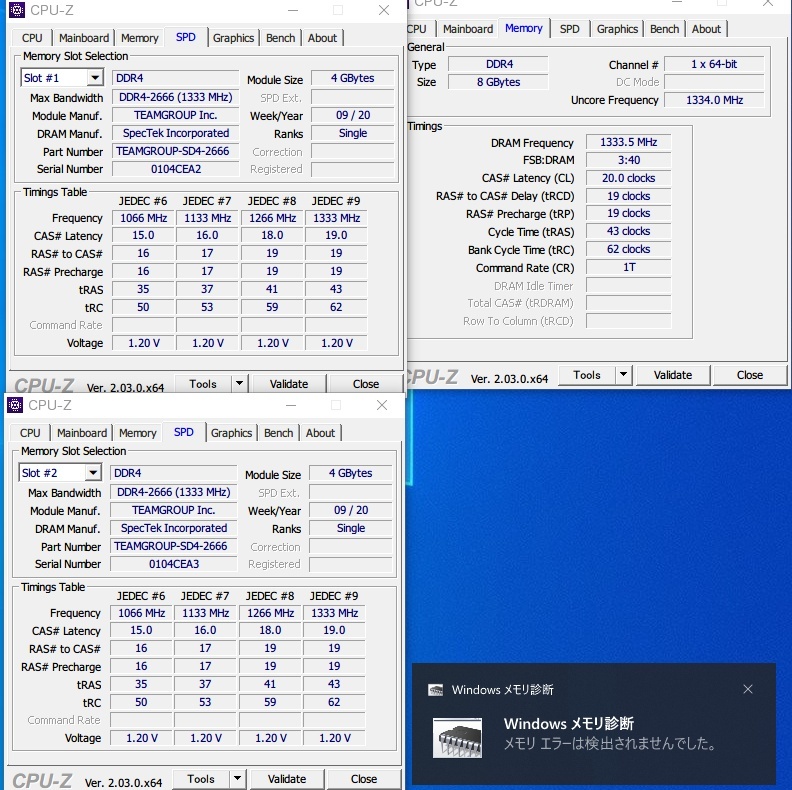Open About tab in Slot #1 window
The width and height of the screenshot is (792, 790).
pos(322,38)
